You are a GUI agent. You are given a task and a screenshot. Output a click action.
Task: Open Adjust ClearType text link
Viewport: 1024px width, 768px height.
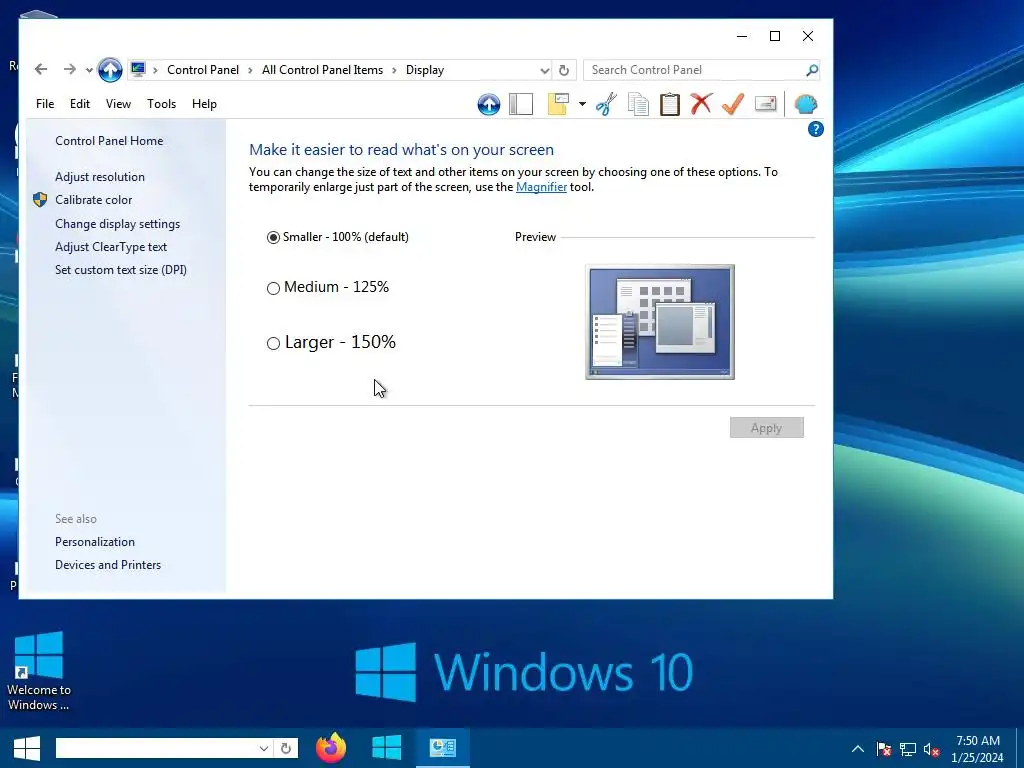click(x=111, y=247)
